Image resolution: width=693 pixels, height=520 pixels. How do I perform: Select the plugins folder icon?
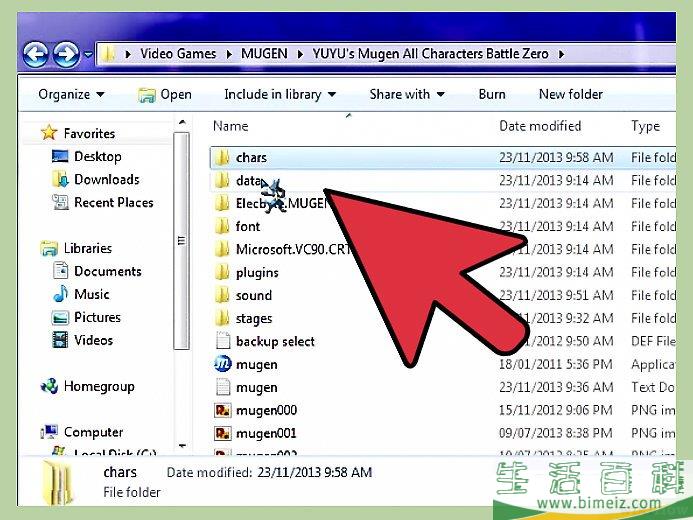pyautogui.click(x=222, y=272)
